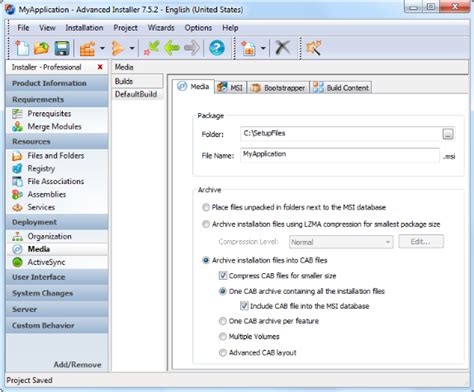Expand the User Interface section

(x=57, y=277)
